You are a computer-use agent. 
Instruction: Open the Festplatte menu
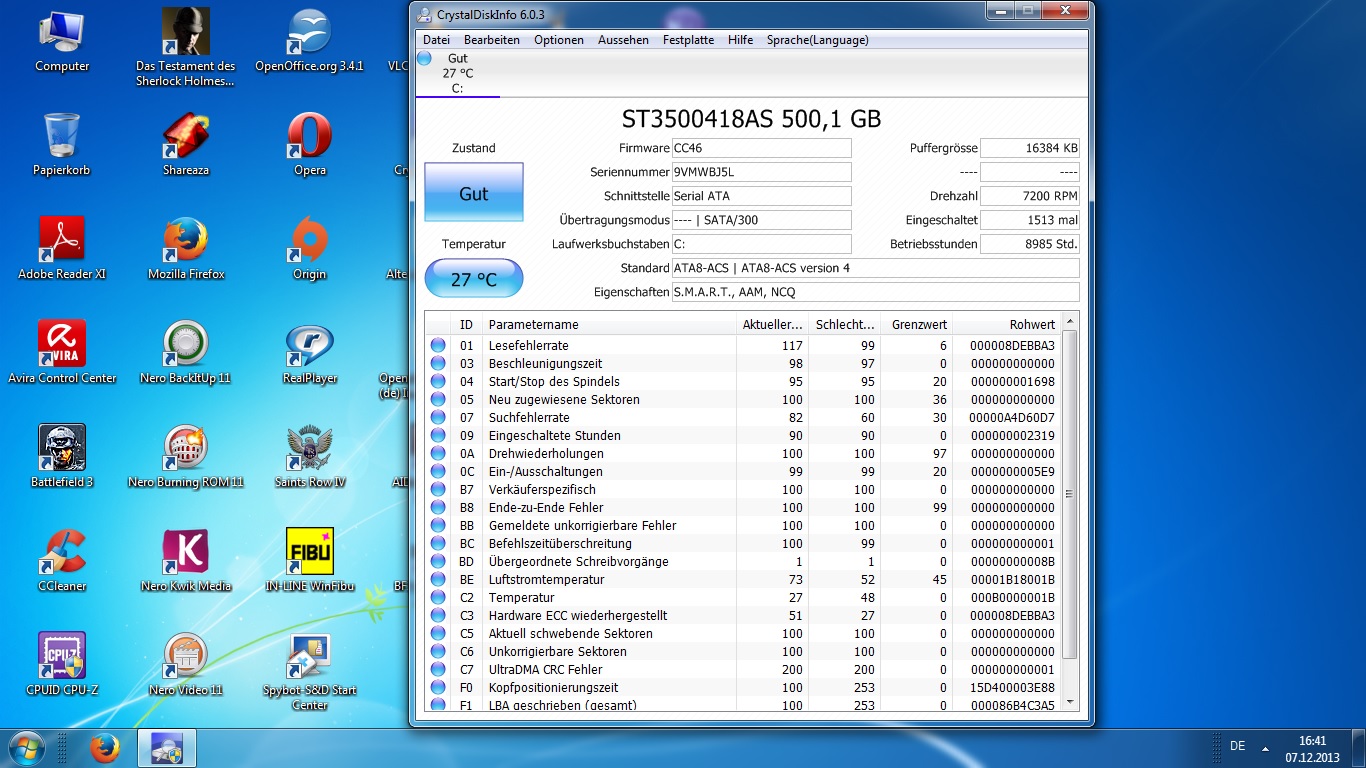[688, 40]
